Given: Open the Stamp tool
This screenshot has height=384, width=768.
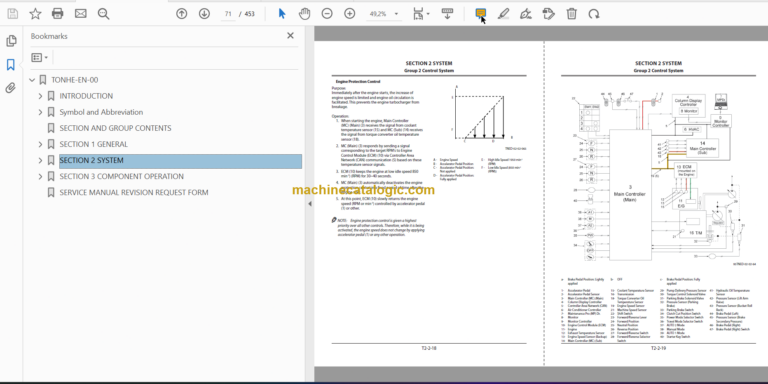Looking at the screenshot, I should 549,14.
